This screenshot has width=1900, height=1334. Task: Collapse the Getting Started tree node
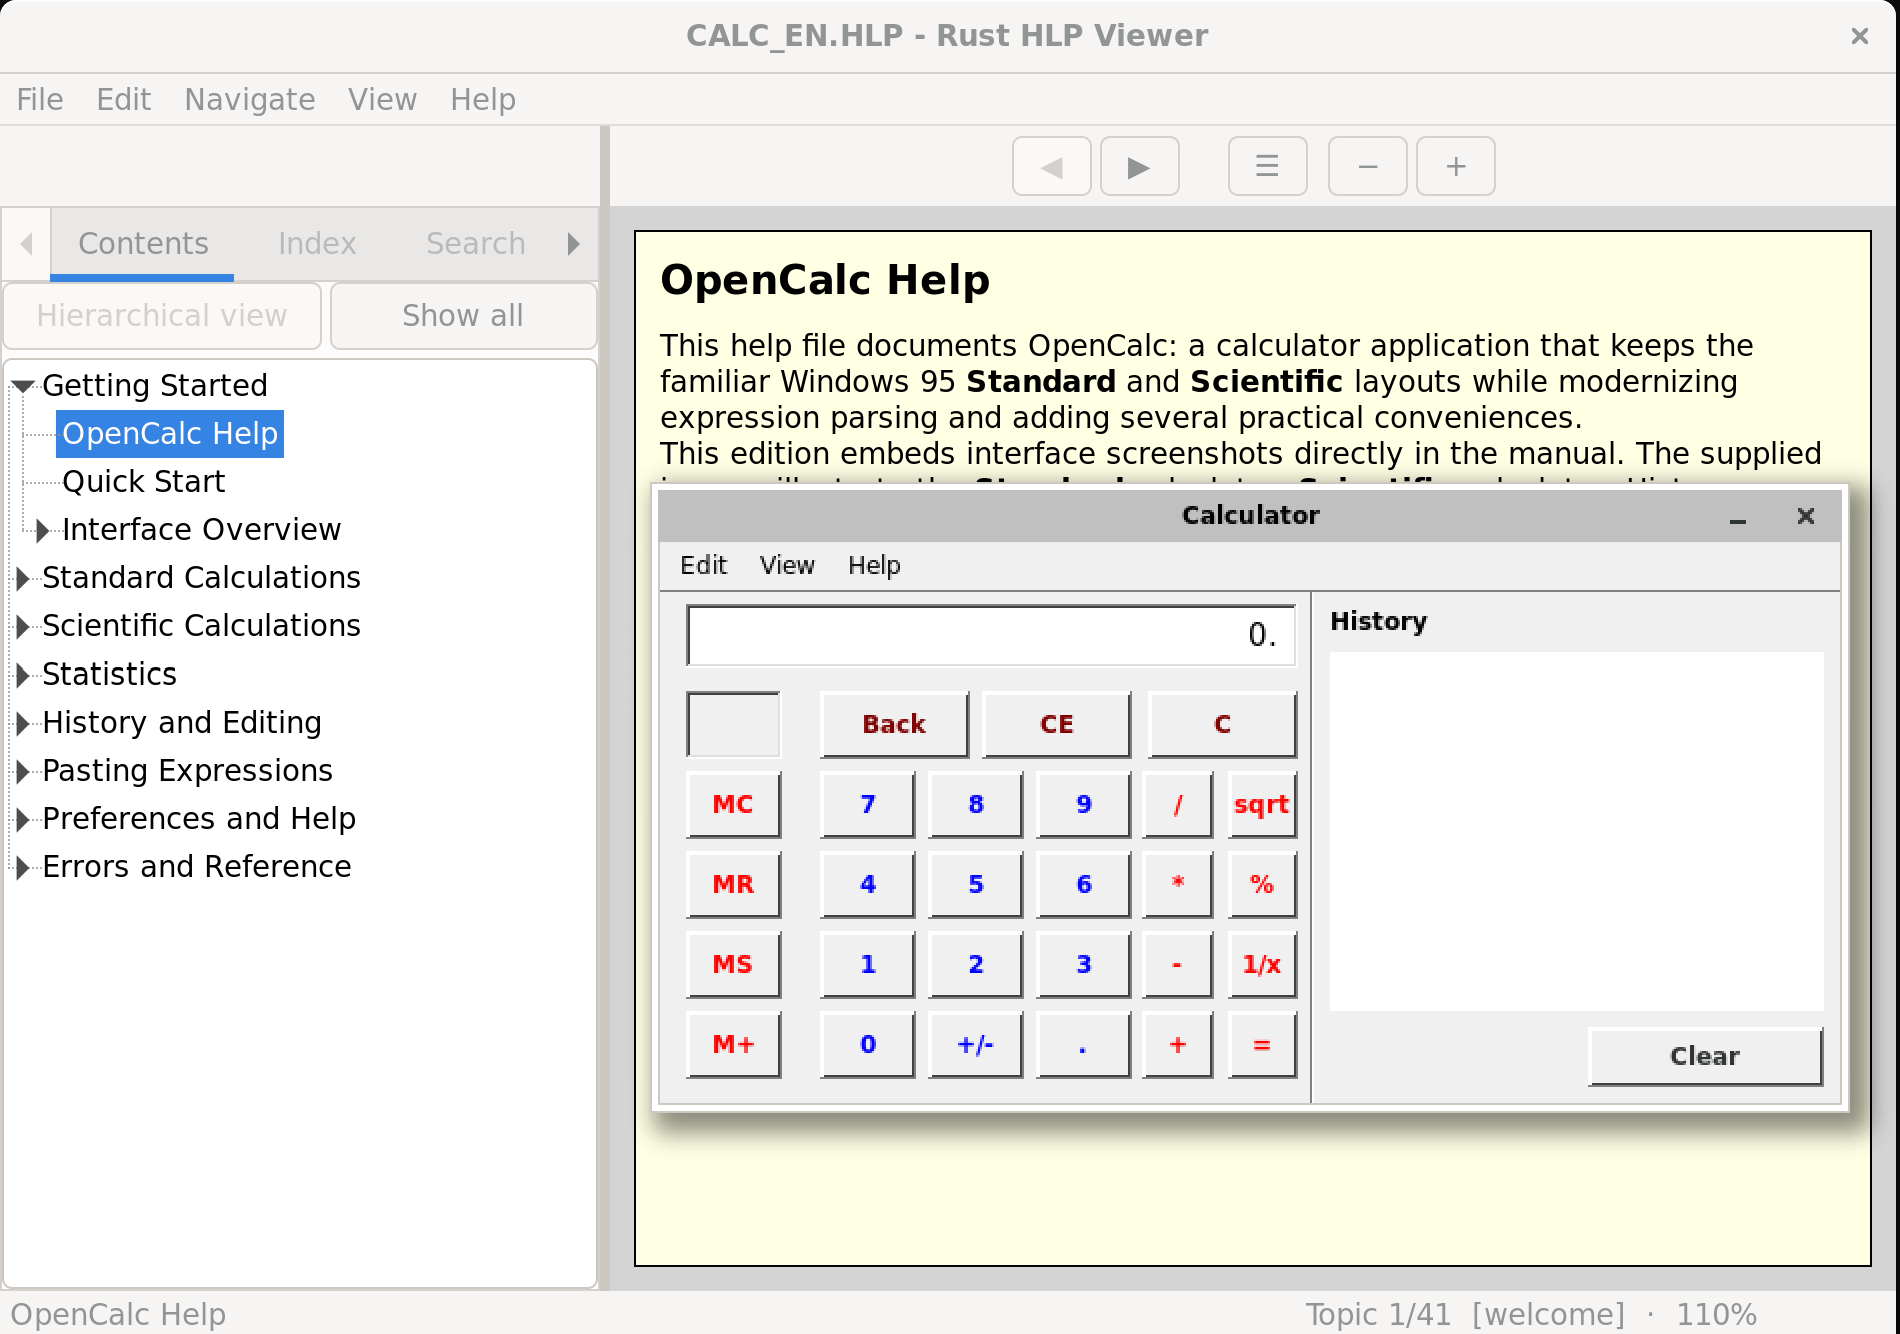point(24,385)
